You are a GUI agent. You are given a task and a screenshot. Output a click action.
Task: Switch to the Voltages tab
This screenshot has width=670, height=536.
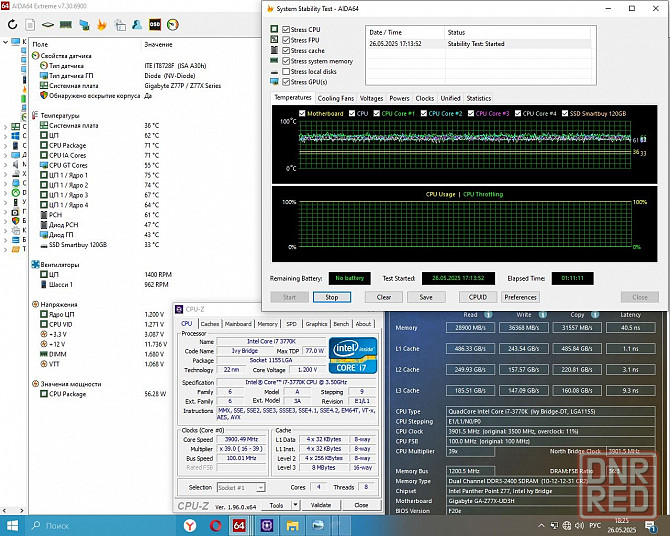[x=371, y=98]
